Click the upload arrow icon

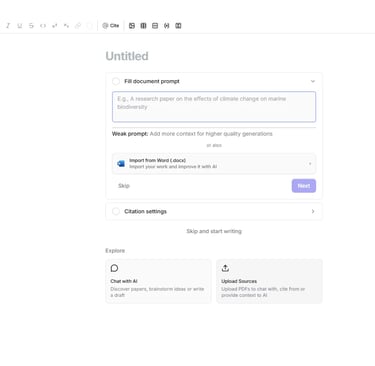point(225,268)
